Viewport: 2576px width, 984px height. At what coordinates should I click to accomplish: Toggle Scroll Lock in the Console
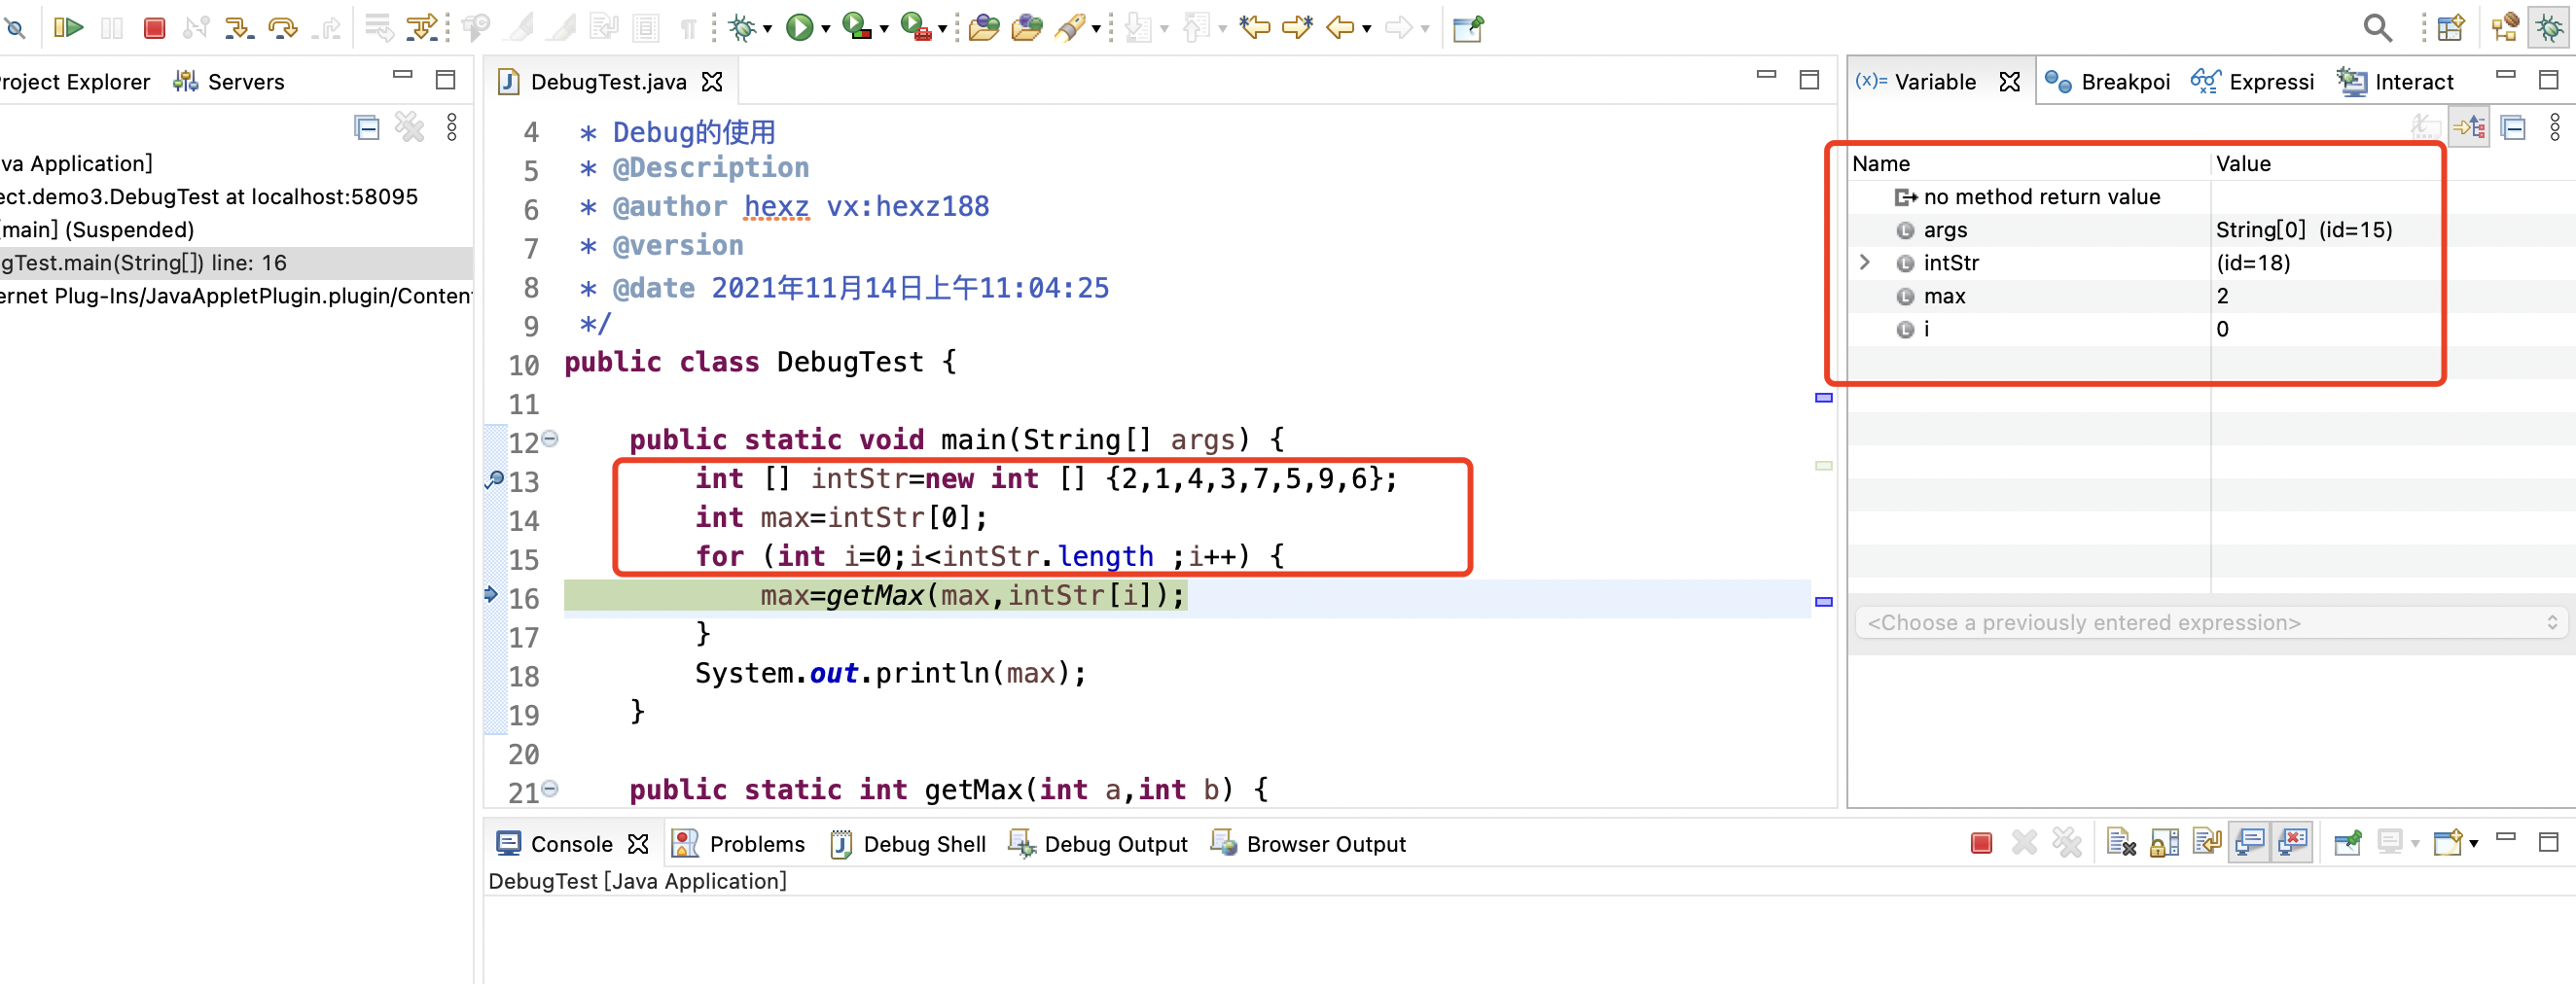pyautogui.click(x=2164, y=843)
